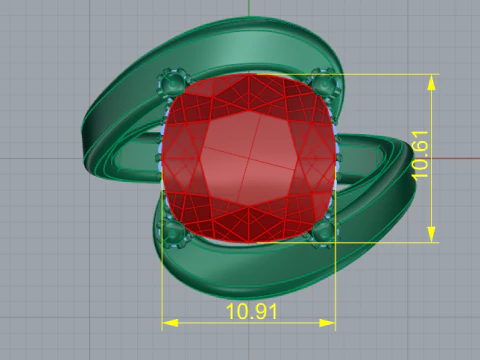The image size is (480, 360).
Task: Select the 10.61 vertical dimension text
Action: 420,155
